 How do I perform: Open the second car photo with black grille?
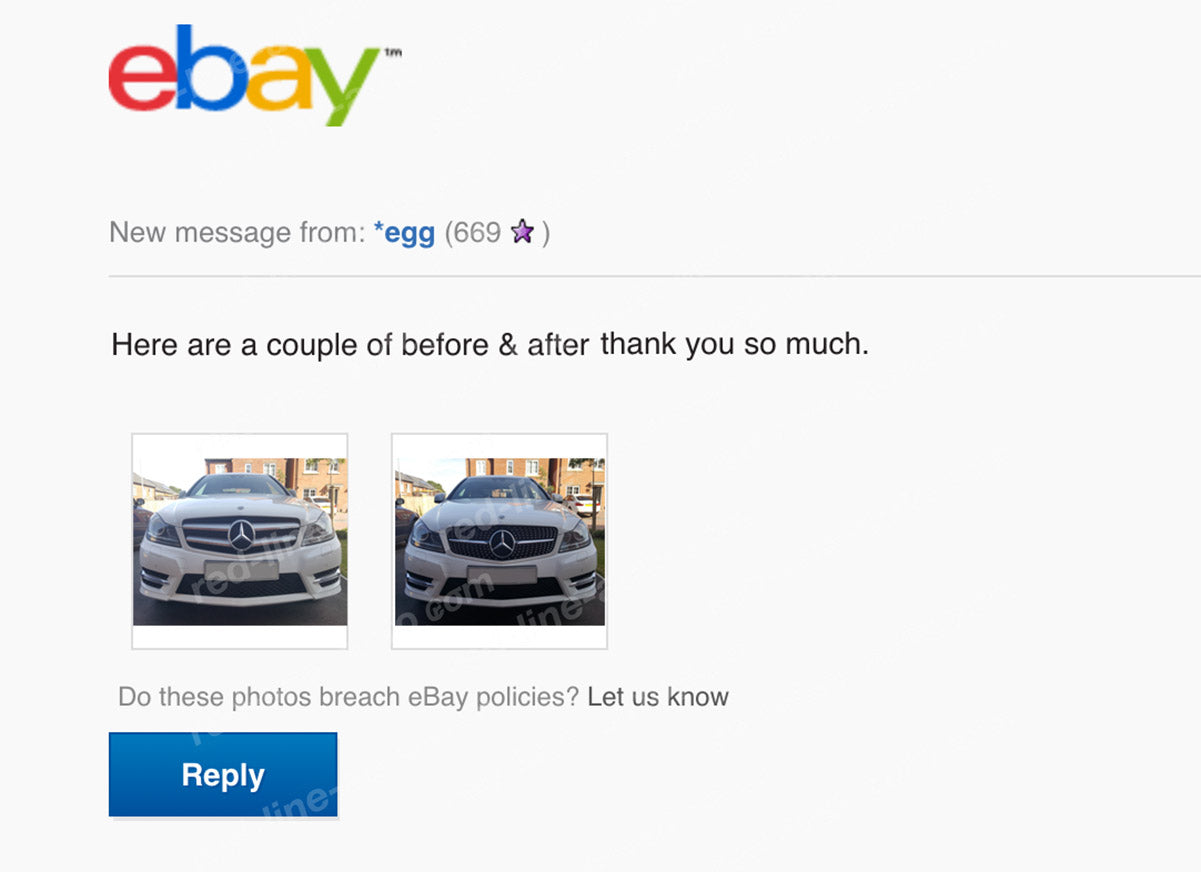point(499,541)
